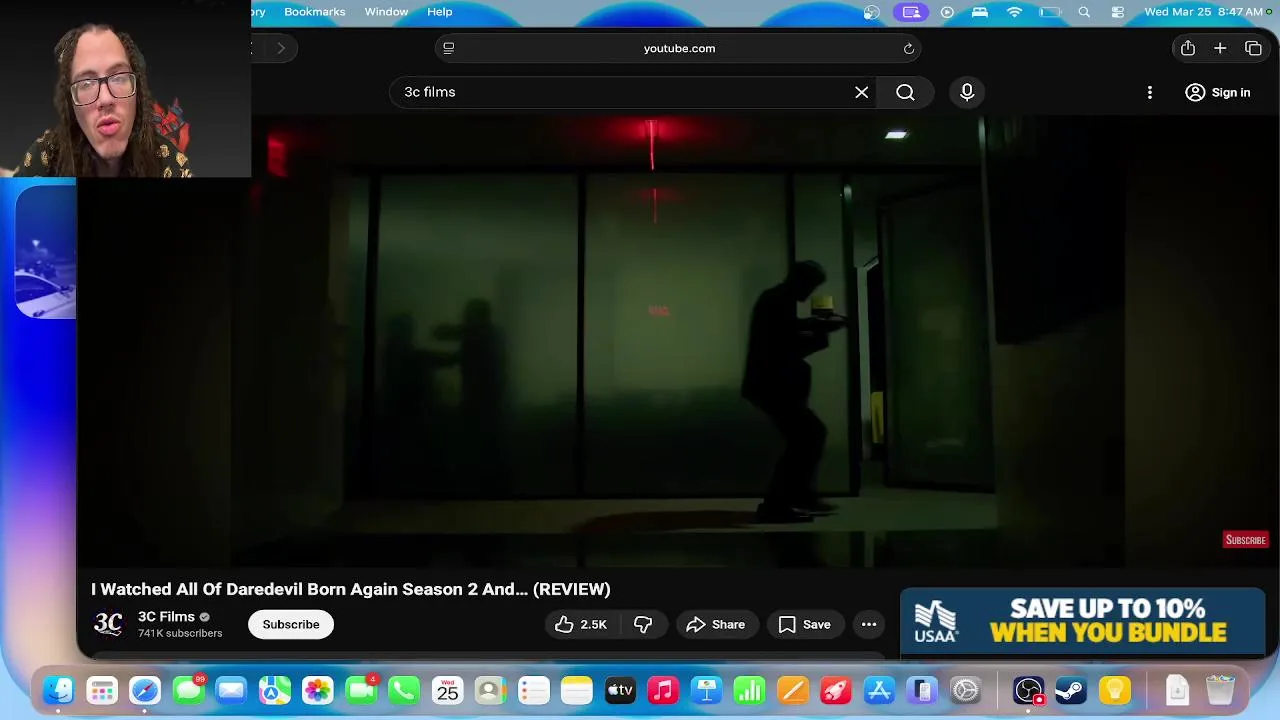Screen dimensions: 1280x720
Task: Subscribe to the 3C Films channel
Action: pos(291,624)
